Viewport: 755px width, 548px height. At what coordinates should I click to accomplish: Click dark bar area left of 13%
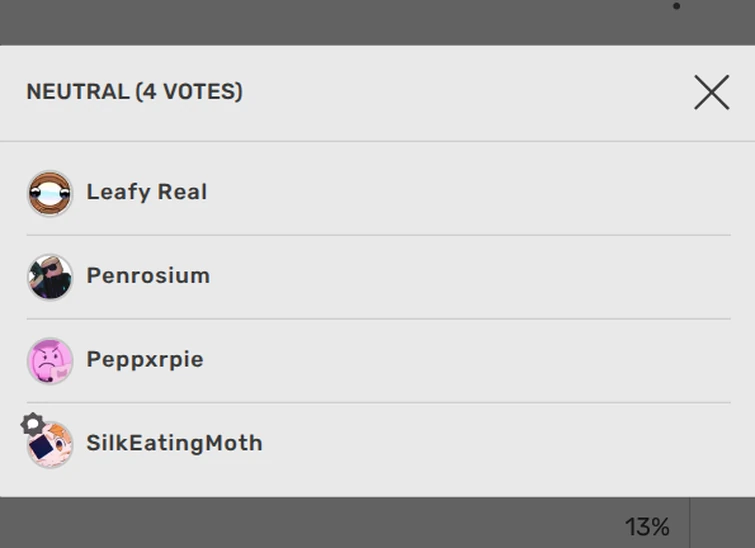(x=300, y=524)
